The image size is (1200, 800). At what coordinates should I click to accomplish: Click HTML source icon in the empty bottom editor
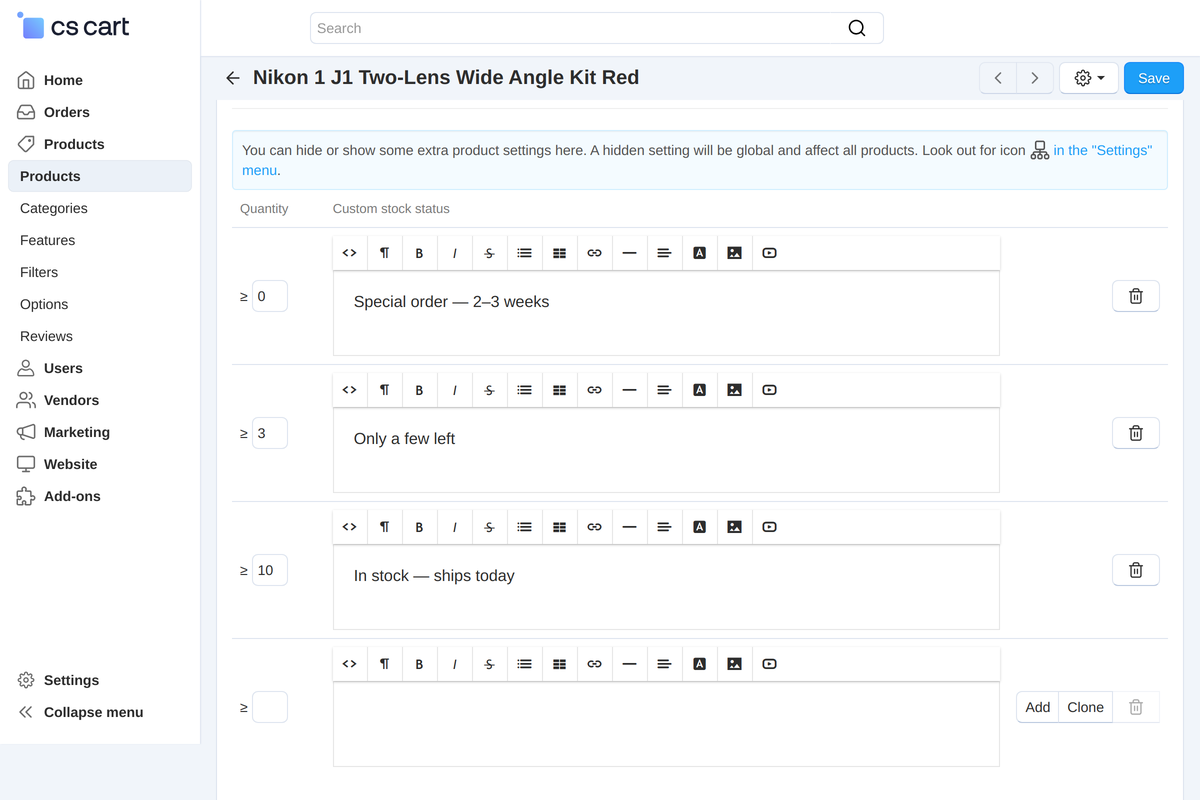point(349,664)
